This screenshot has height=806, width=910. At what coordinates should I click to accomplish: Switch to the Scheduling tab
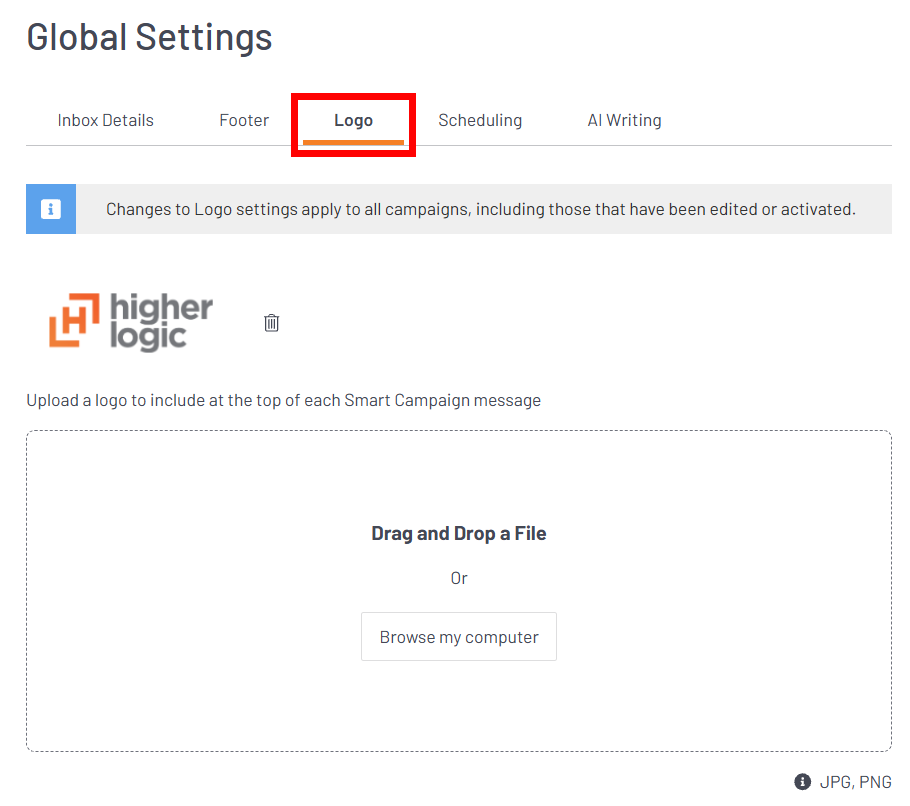click(480, 120)
